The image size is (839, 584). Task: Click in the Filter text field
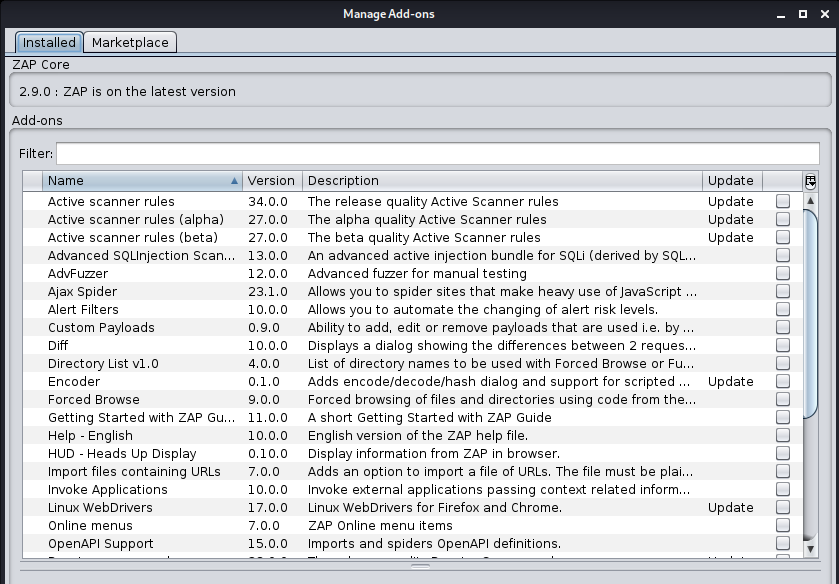[438, 154]
